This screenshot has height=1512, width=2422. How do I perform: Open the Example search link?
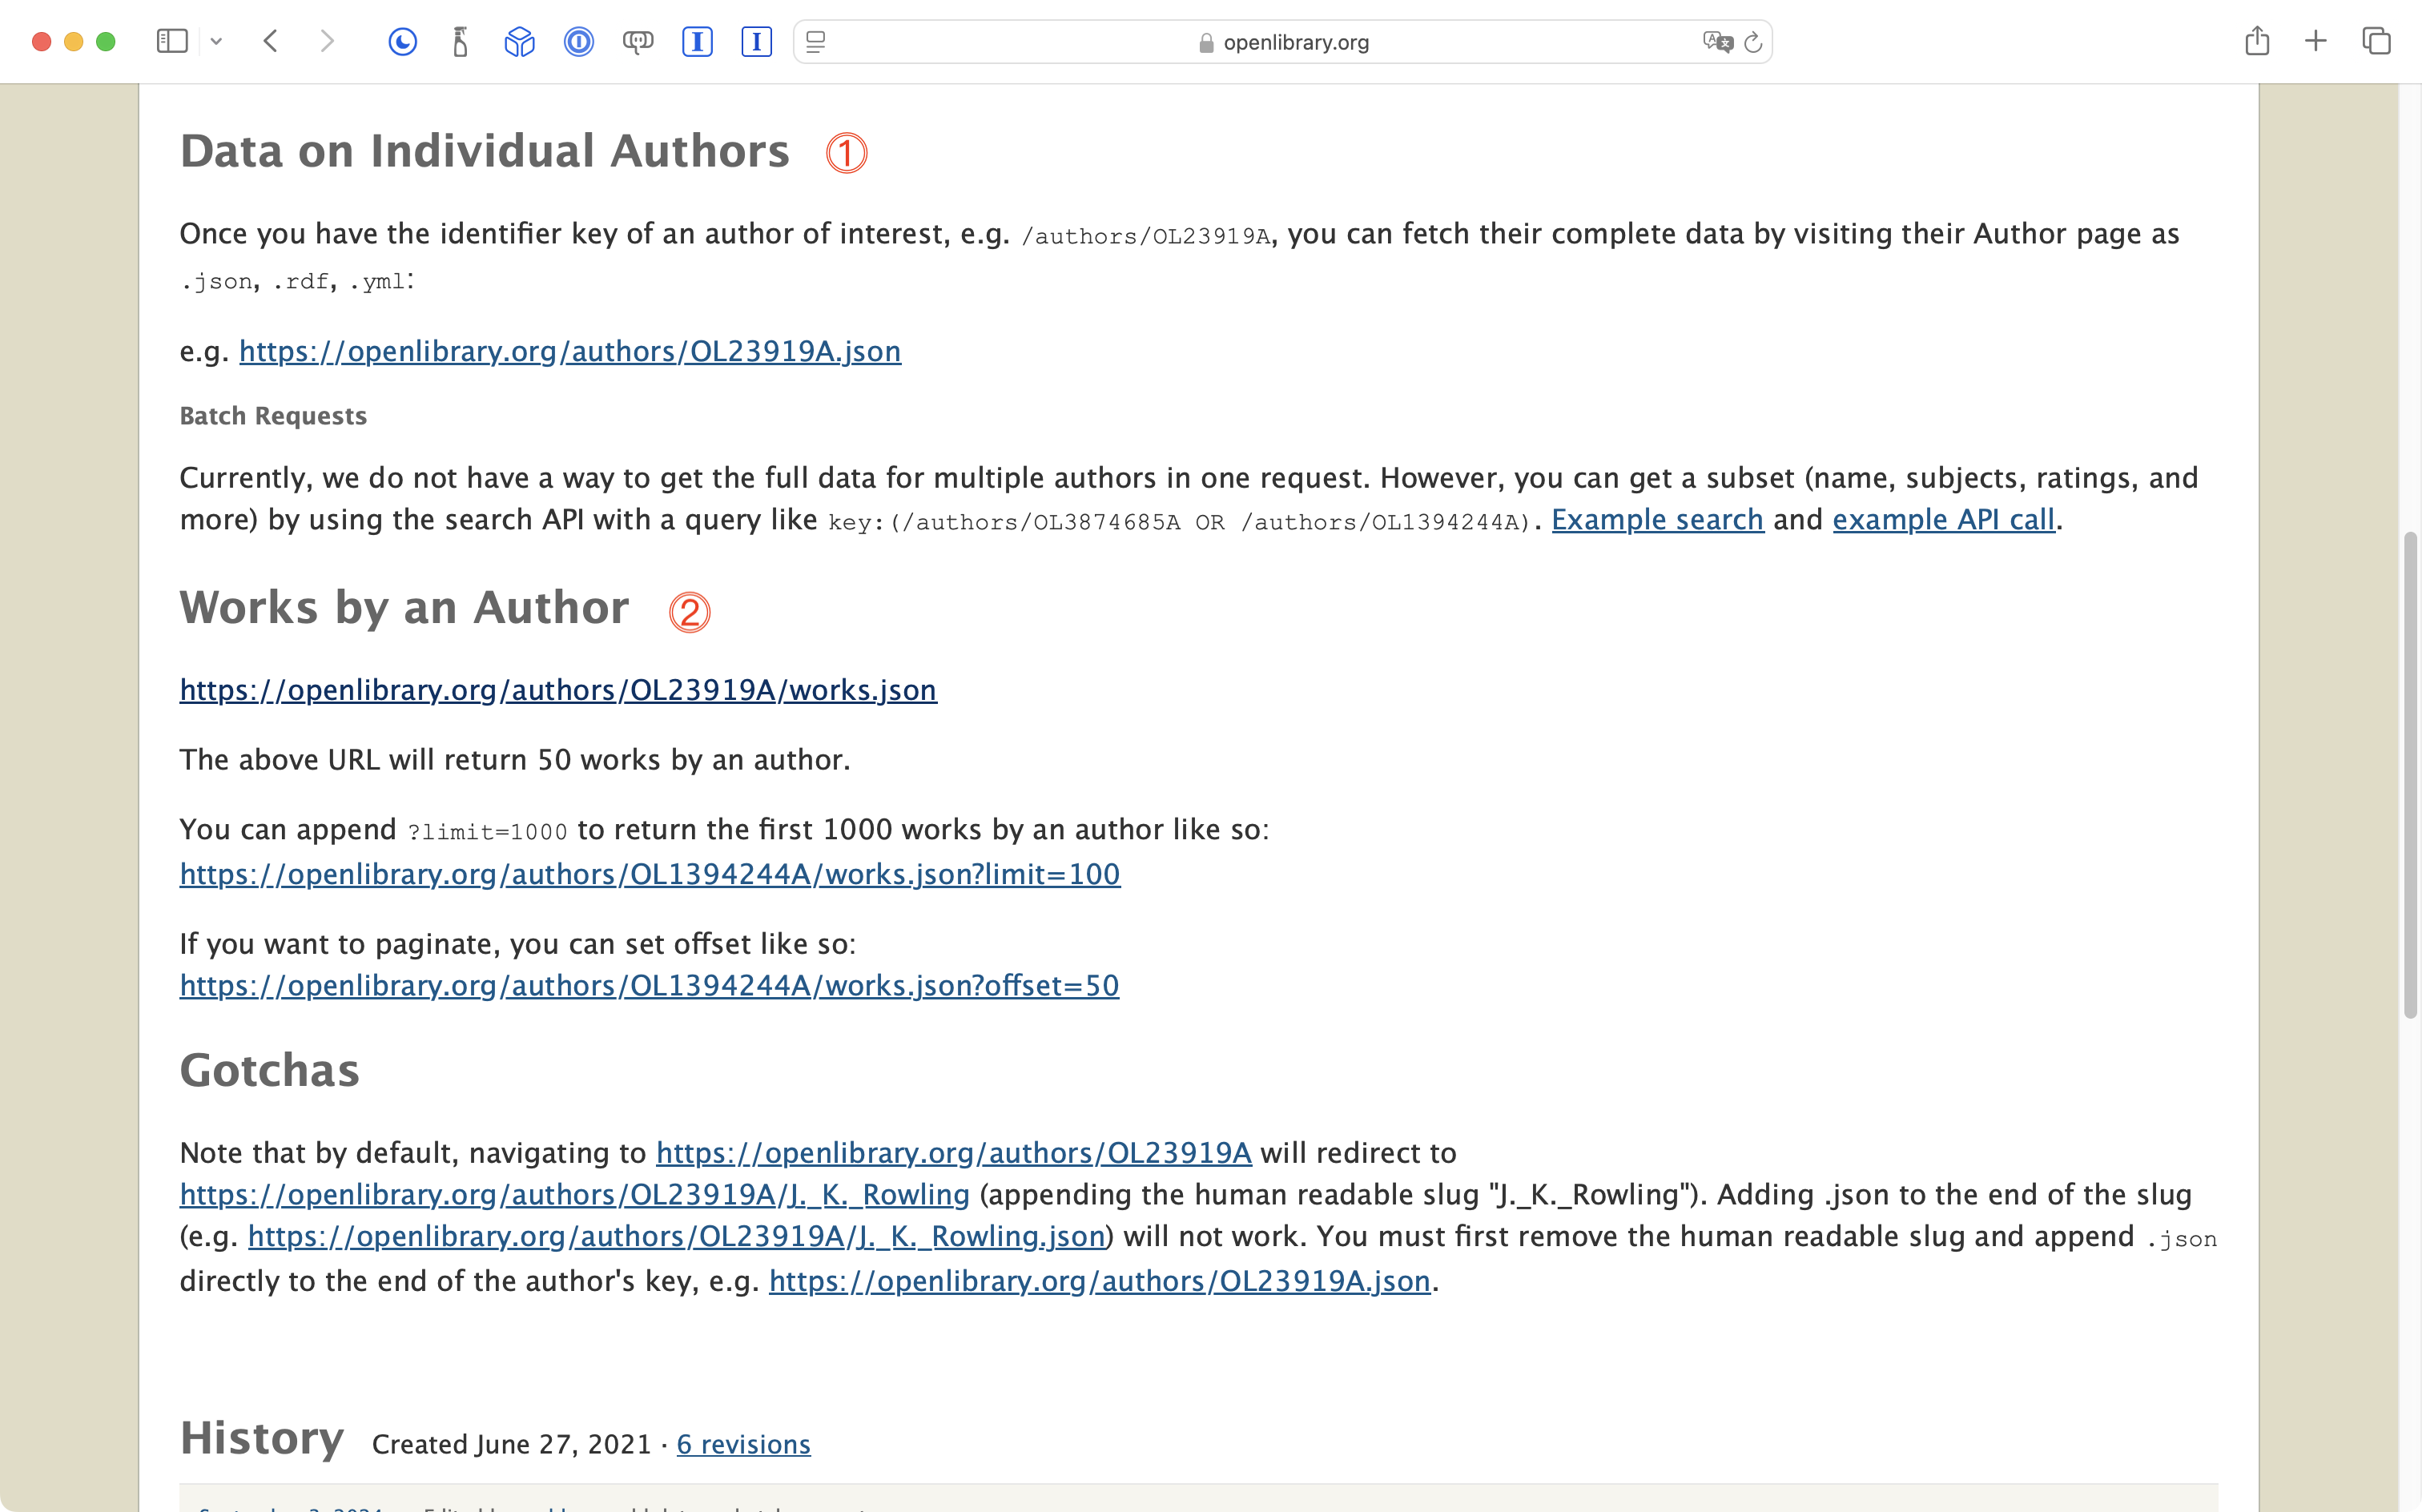(x=1657, y=520)
